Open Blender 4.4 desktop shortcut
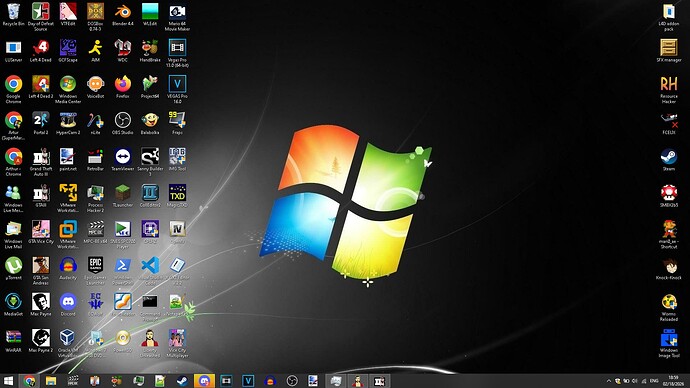This screenshot has width=690, height=388. tap(123, 15)
